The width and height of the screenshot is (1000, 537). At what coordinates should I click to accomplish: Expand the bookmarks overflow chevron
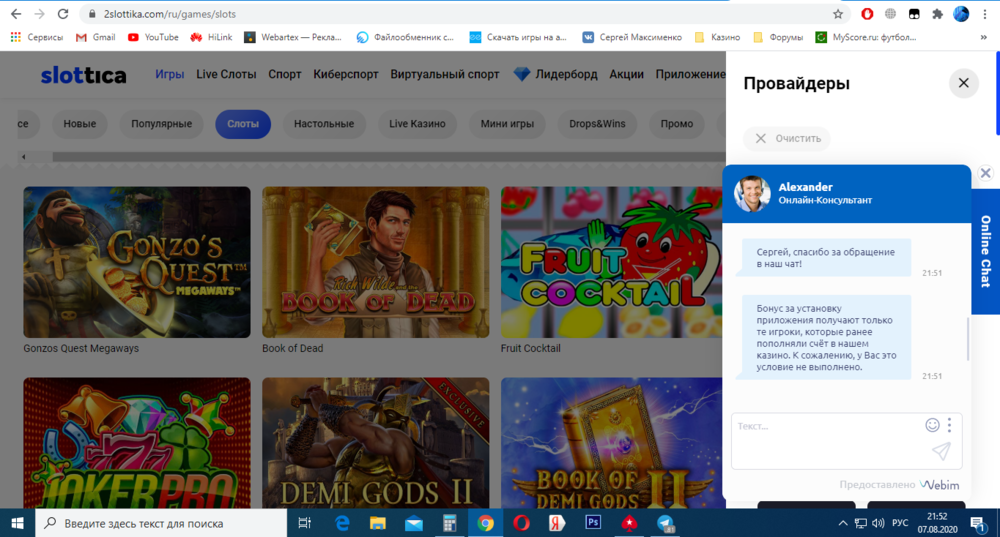coord(983,37)
